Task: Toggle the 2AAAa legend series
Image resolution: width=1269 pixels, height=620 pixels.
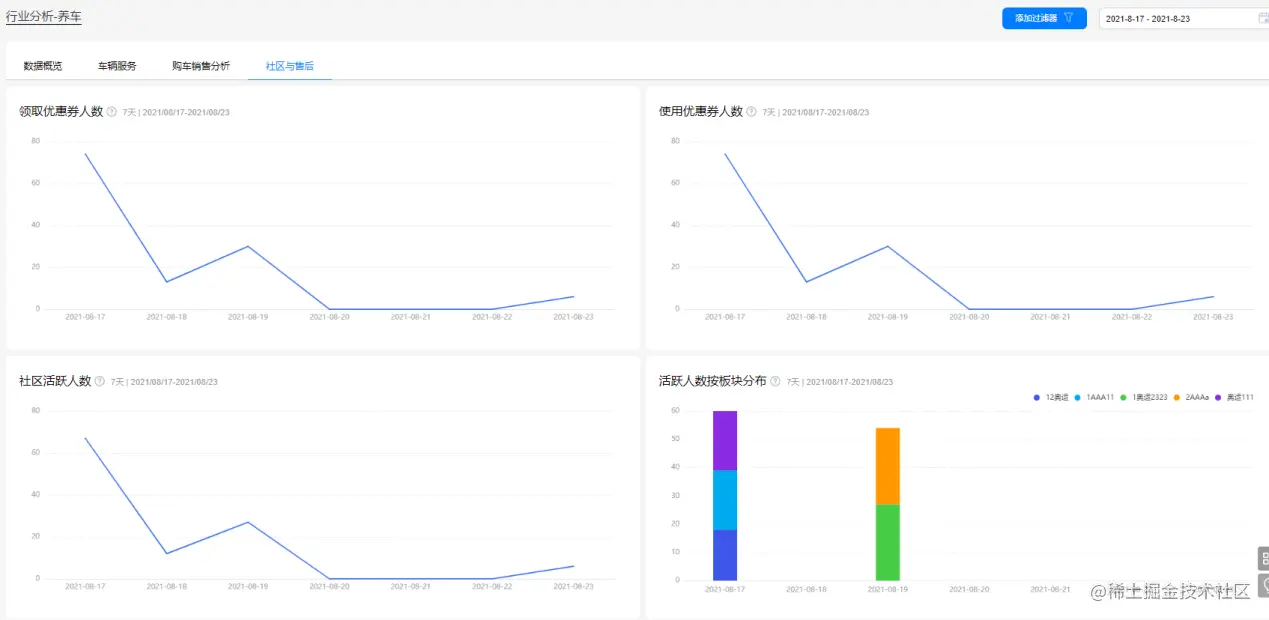Action: [x=1191, y=398]
